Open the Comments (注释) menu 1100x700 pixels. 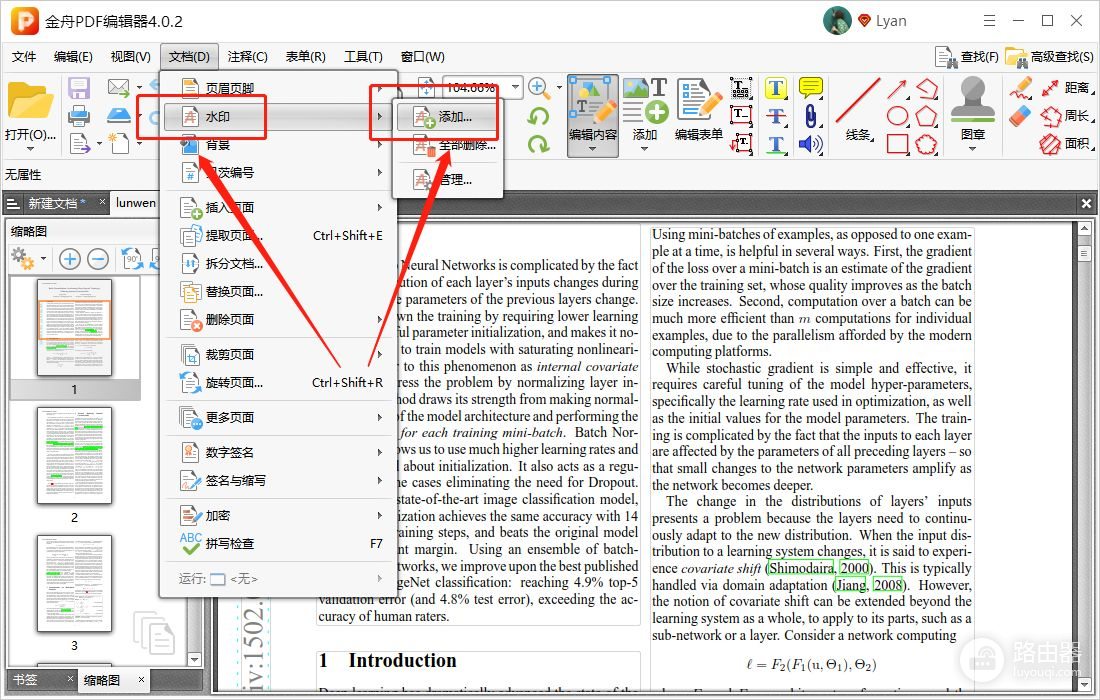click(x=247, y=57)
